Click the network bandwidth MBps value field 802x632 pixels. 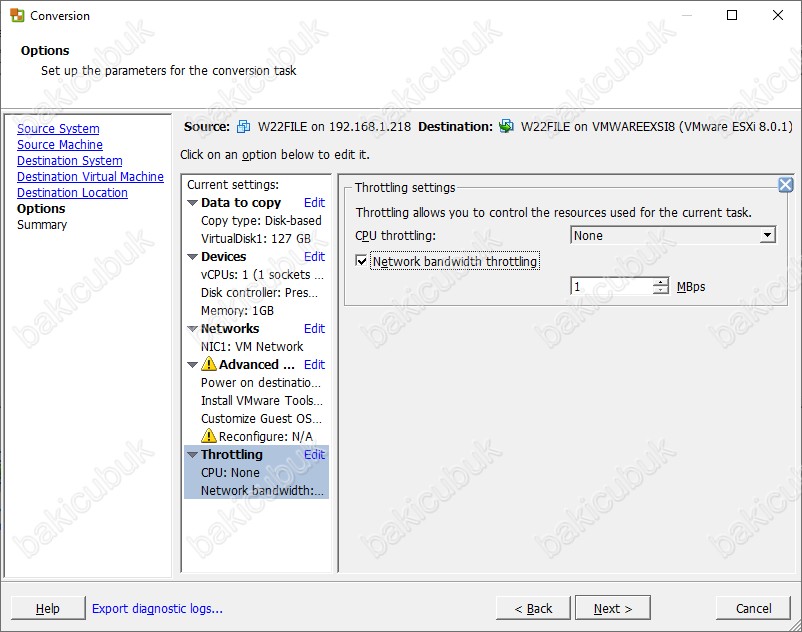pyautogui.click(x=612, y=286)
